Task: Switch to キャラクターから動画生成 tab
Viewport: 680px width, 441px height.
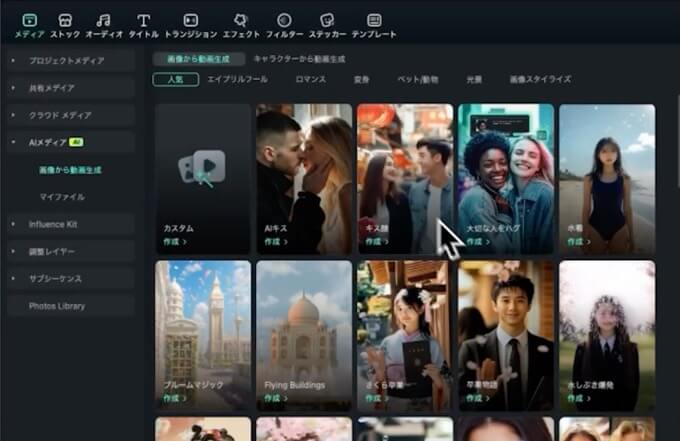Action: [300, 59]
